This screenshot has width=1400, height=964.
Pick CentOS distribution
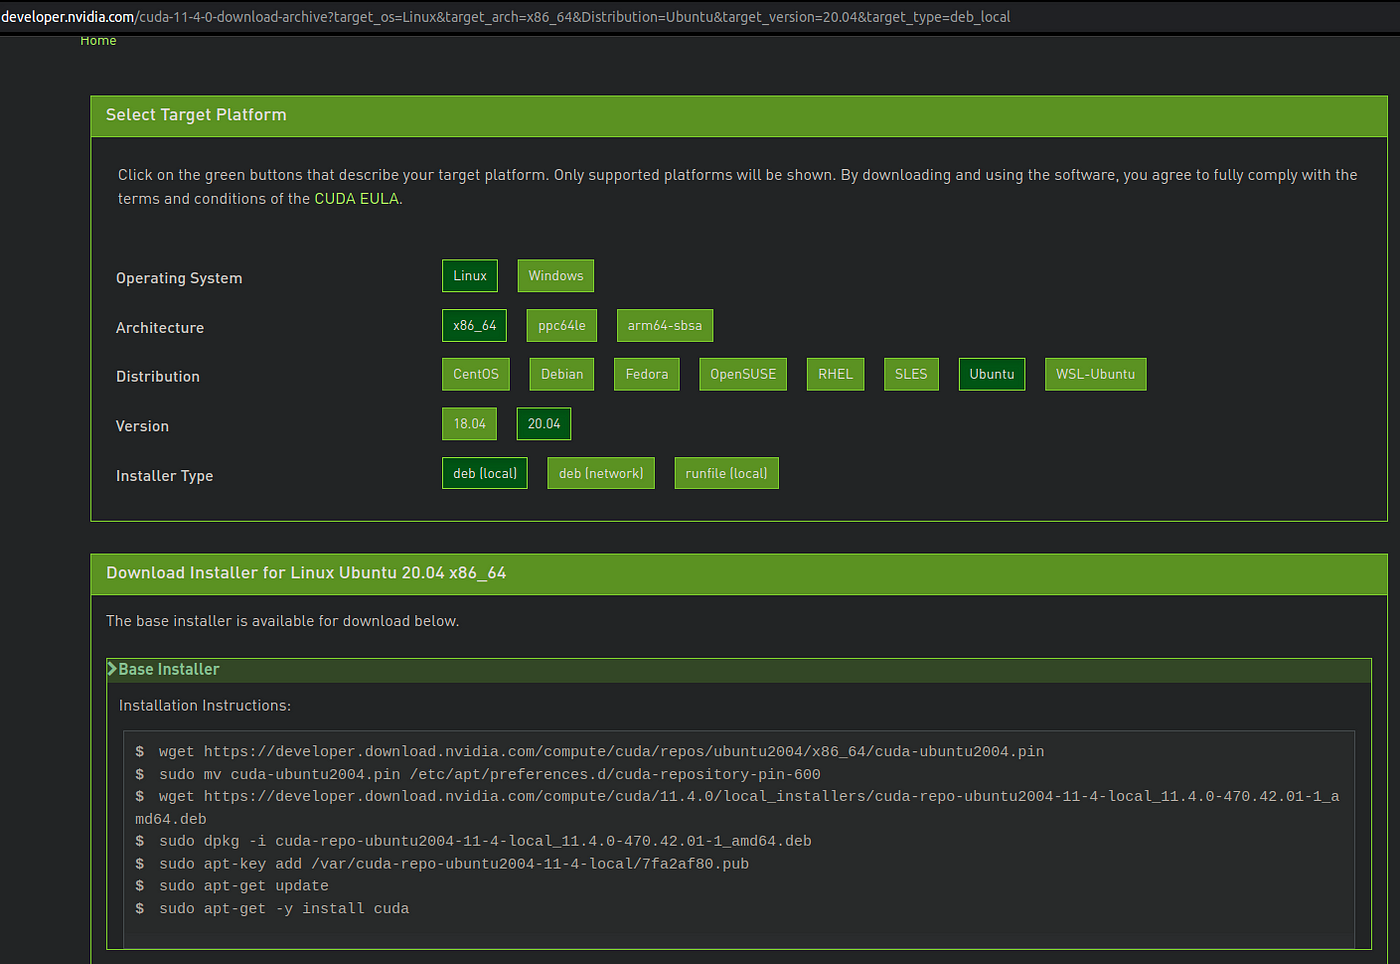[476, 375]
